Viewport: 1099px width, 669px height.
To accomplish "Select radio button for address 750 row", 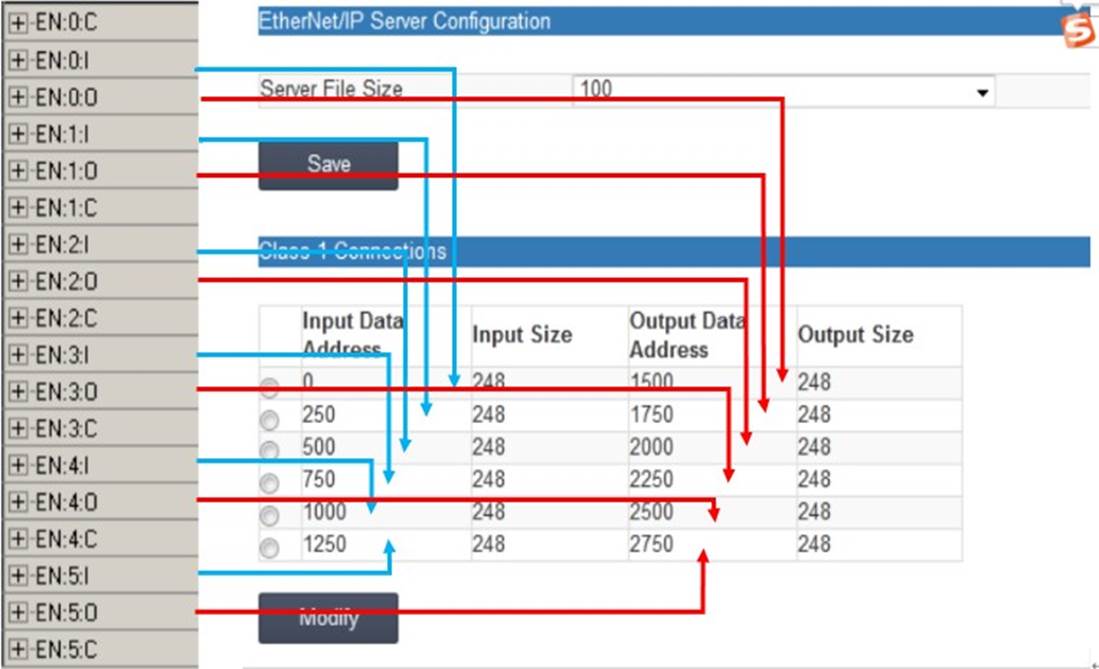I will click(269, 483).
